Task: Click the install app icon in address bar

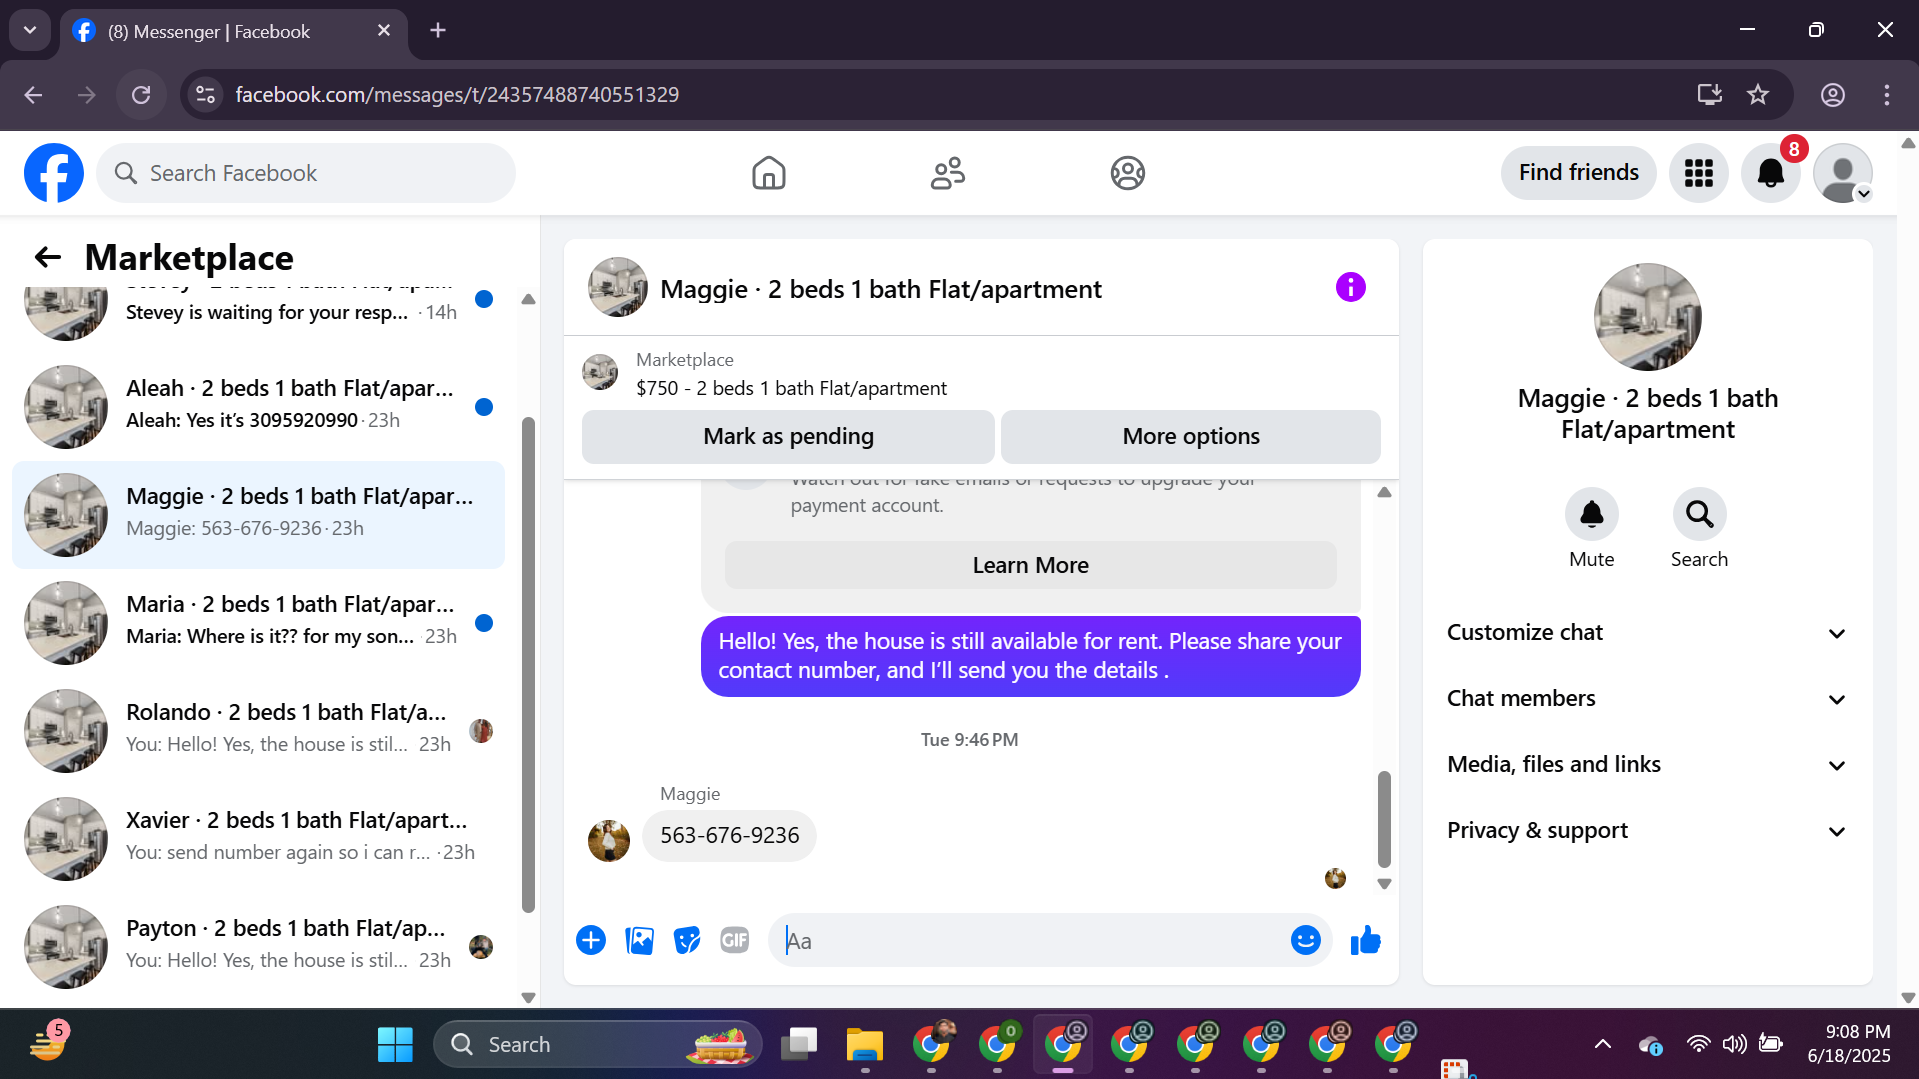Action: coord(1709,94)
